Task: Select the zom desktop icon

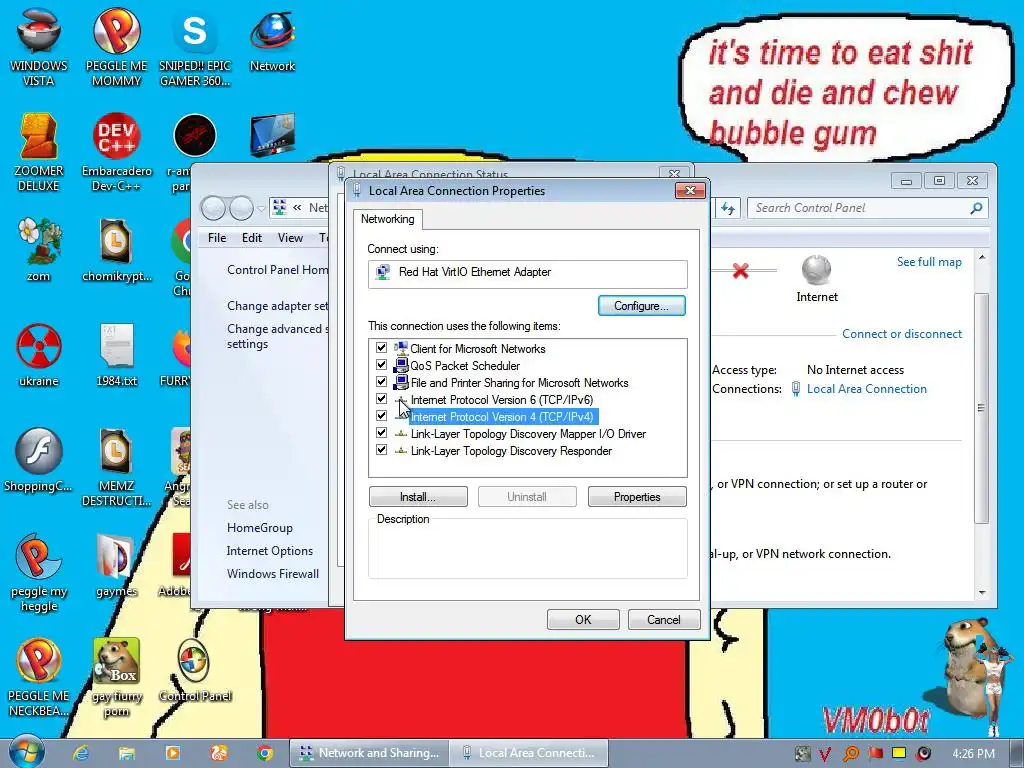Action: point(39,249)
